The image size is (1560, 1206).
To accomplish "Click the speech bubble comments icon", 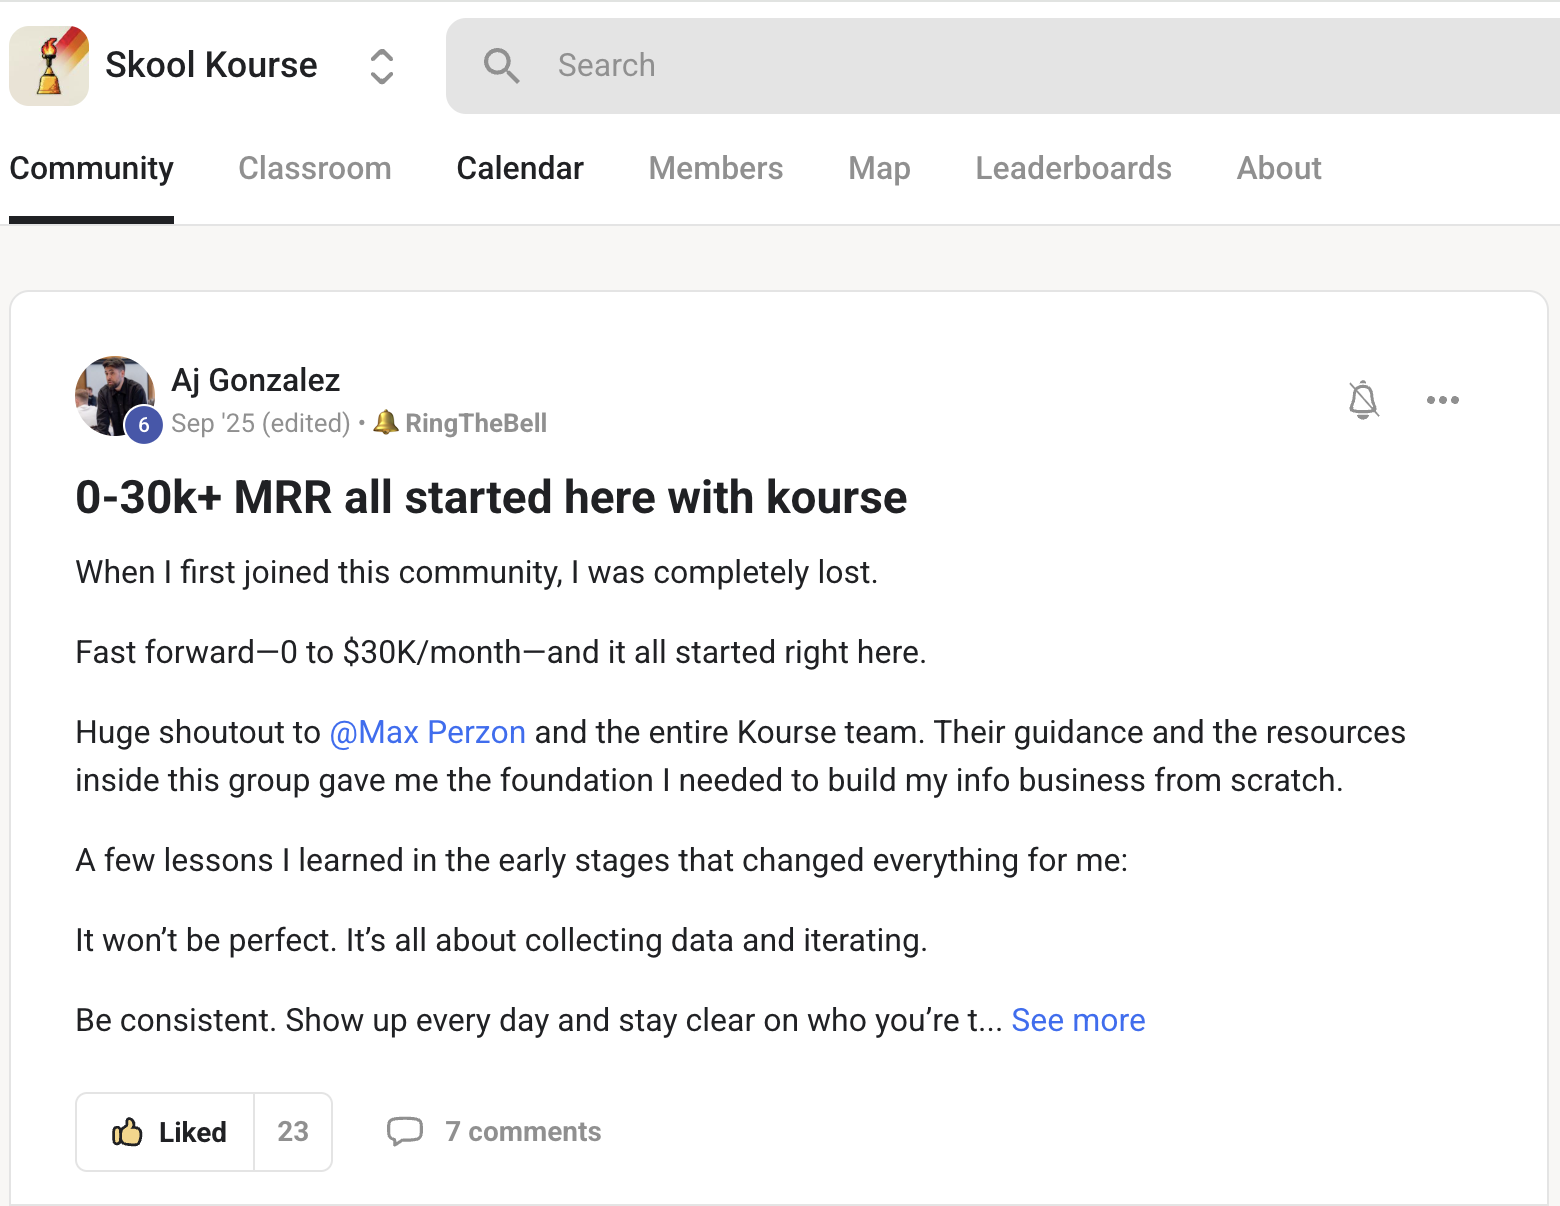I will point(405,1131).
